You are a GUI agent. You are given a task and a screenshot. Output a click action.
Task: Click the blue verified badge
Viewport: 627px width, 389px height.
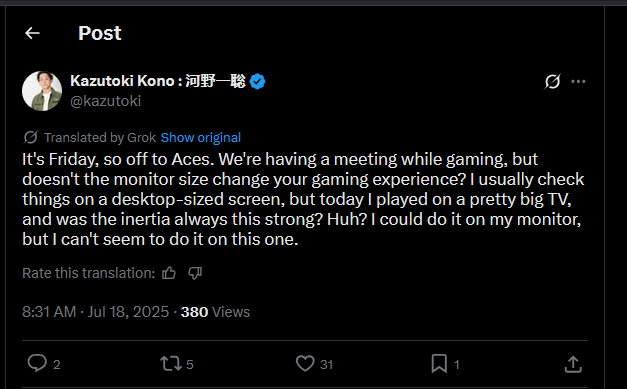[257, 82]
